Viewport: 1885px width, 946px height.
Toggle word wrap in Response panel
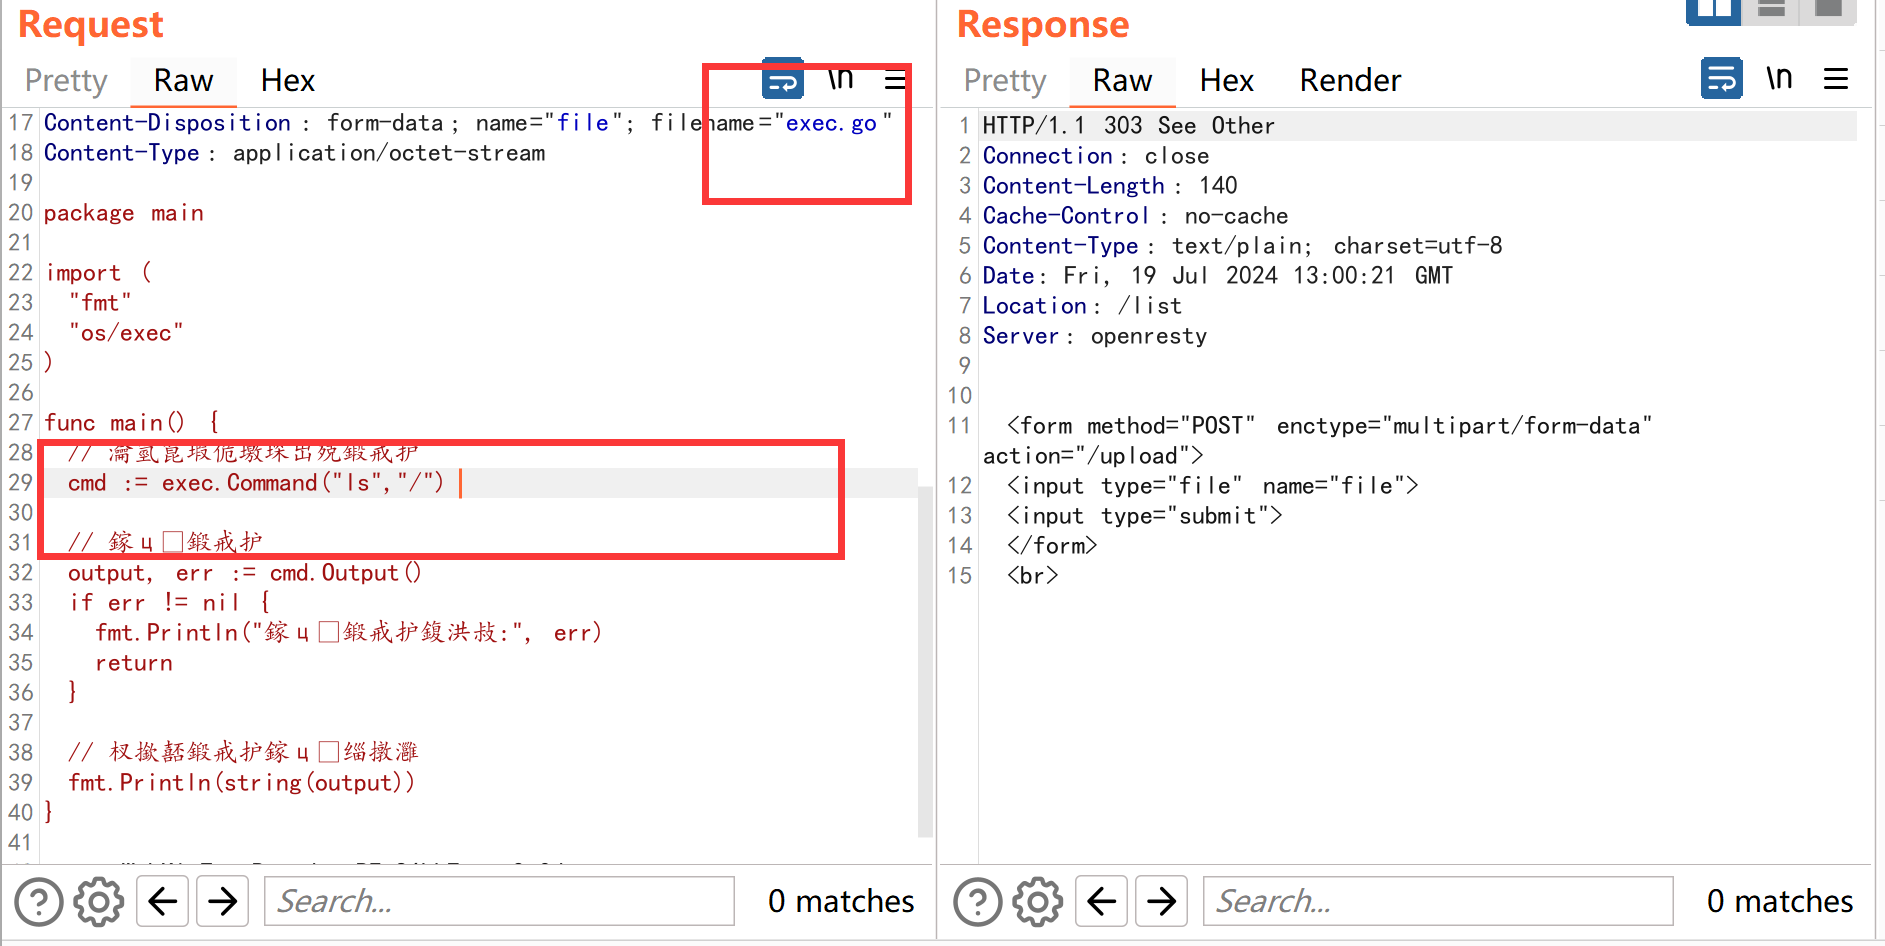point(1722,78)
